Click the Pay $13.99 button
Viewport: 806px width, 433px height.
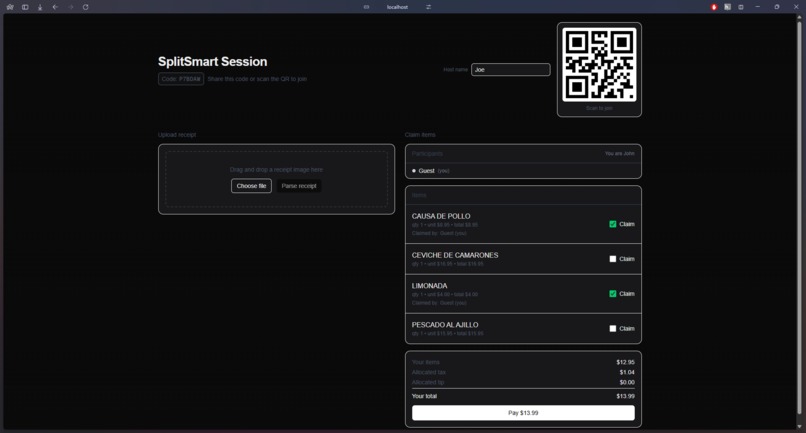[x=523, y=413]
